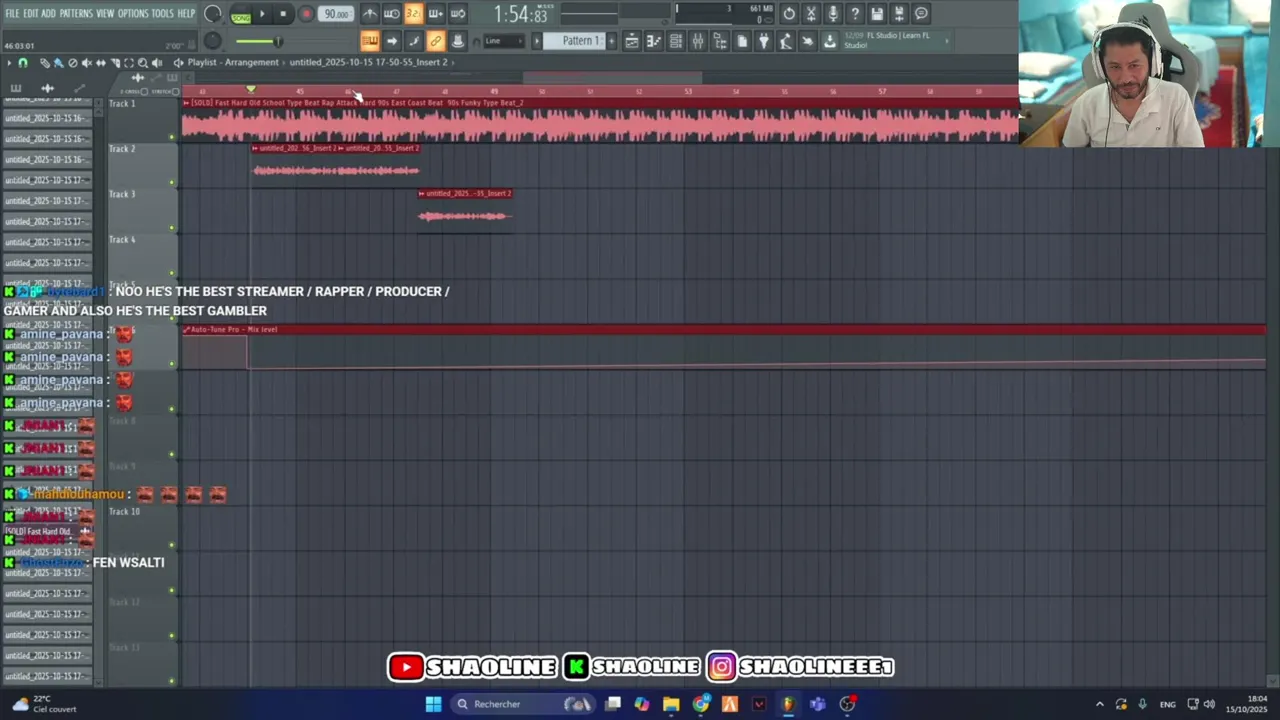Toggle the recording countdown 3-2-1 button
This screenshot has width=1280, height=720.
click(x=413, y=14)
